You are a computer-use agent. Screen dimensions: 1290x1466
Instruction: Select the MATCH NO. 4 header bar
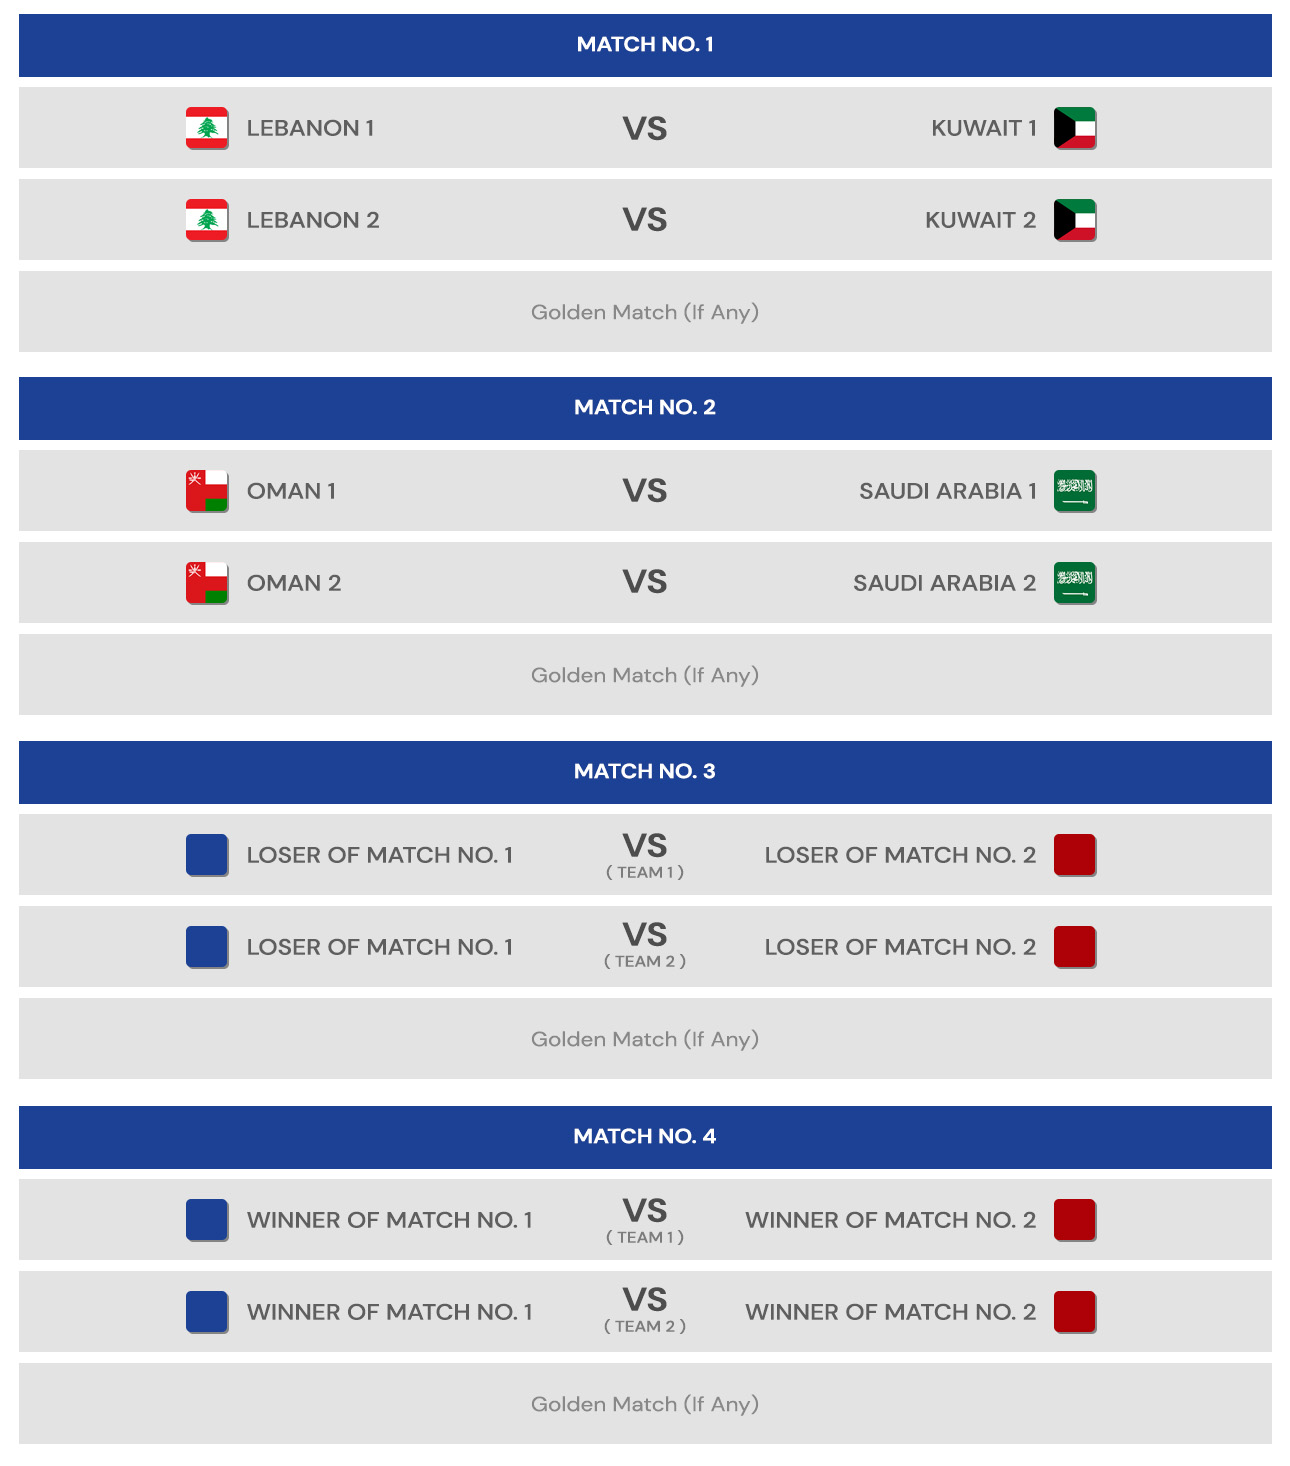pos(645,1137)
